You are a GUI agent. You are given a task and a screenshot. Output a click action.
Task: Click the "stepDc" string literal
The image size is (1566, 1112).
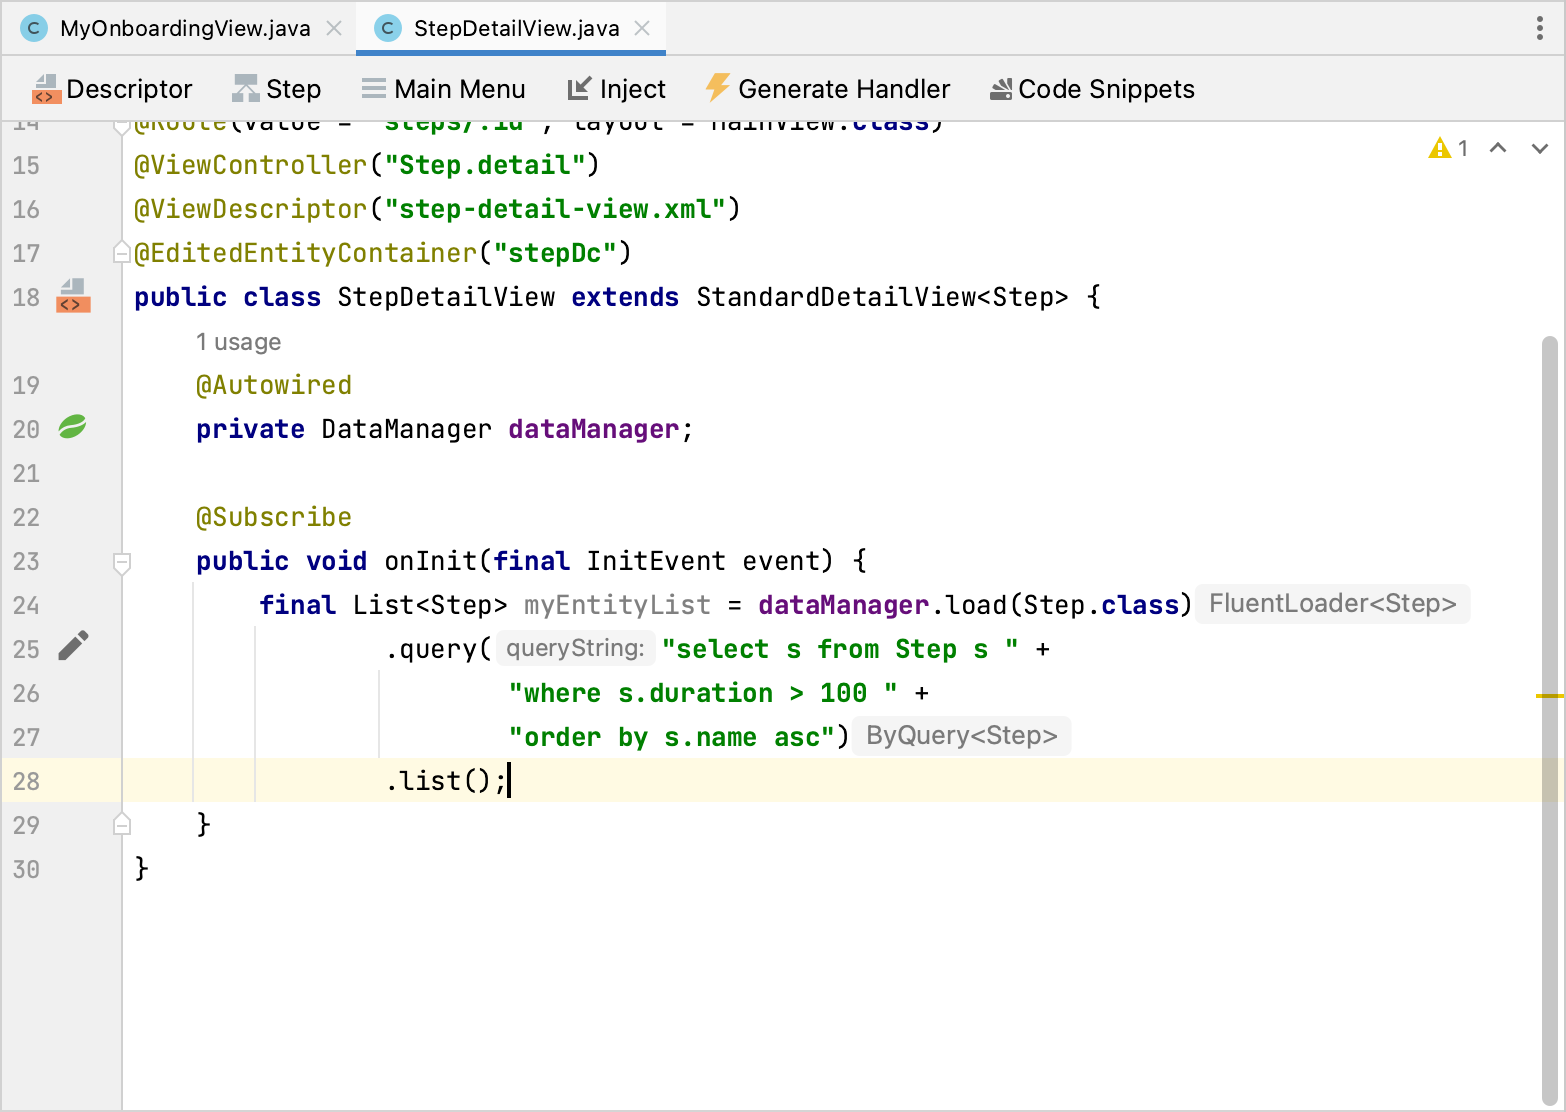[555, 253]
